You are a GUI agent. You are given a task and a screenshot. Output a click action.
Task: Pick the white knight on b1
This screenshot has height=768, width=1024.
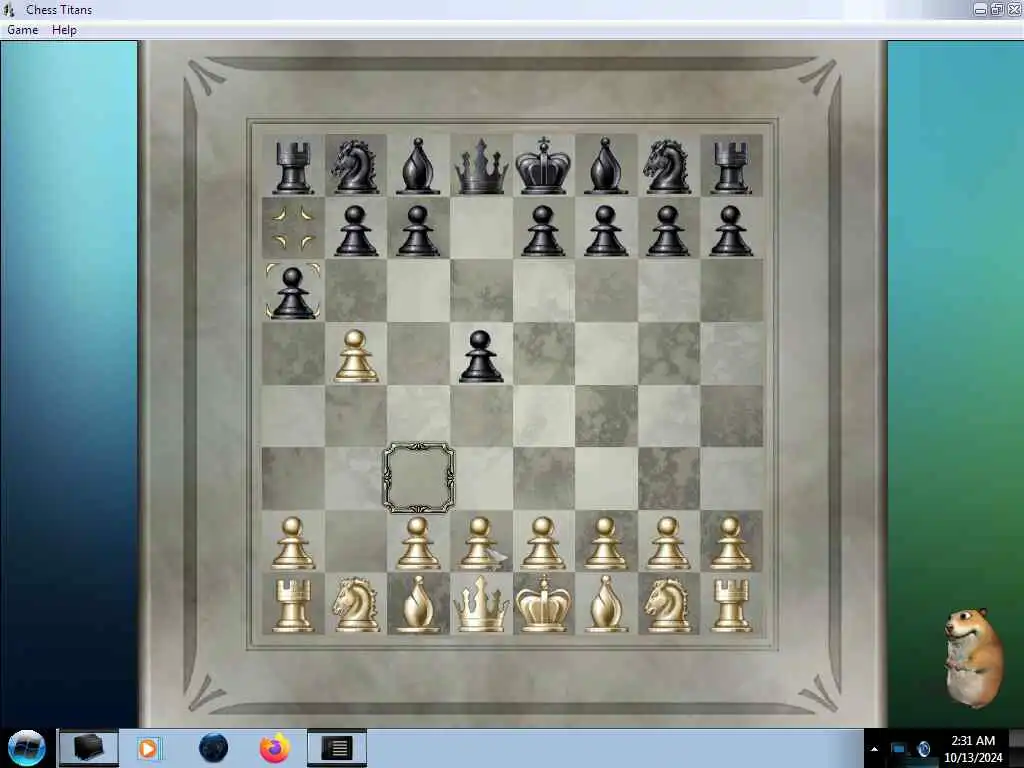pyautogui.click(x=355, y=605)
